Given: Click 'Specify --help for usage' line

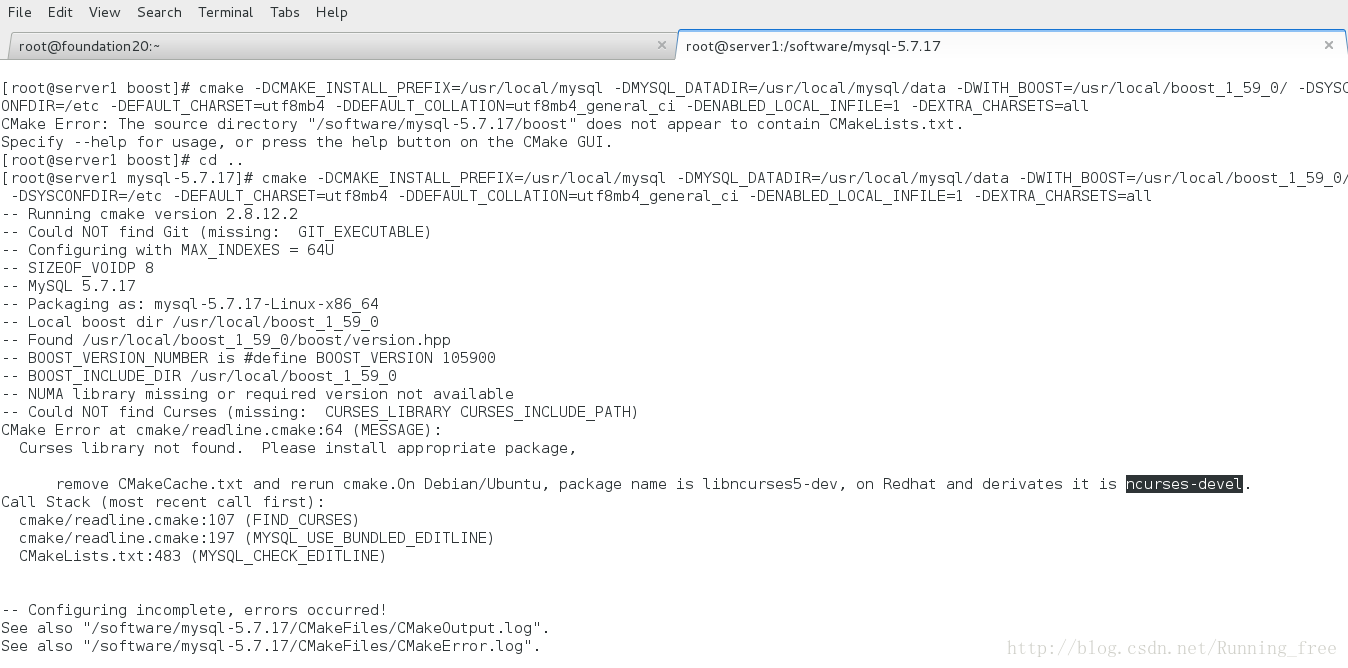Looking at the screenshot, I should point(307,142).
